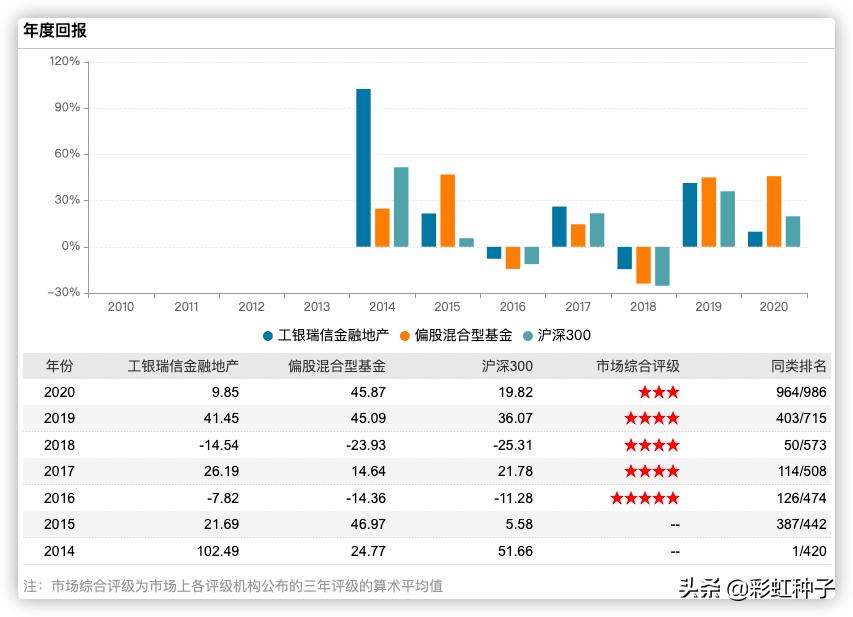Image resolution: width=853 pixels, height=617 pixels.
Task: Expand the 2016 five-star rating details
Action: [x=644, y=498]
